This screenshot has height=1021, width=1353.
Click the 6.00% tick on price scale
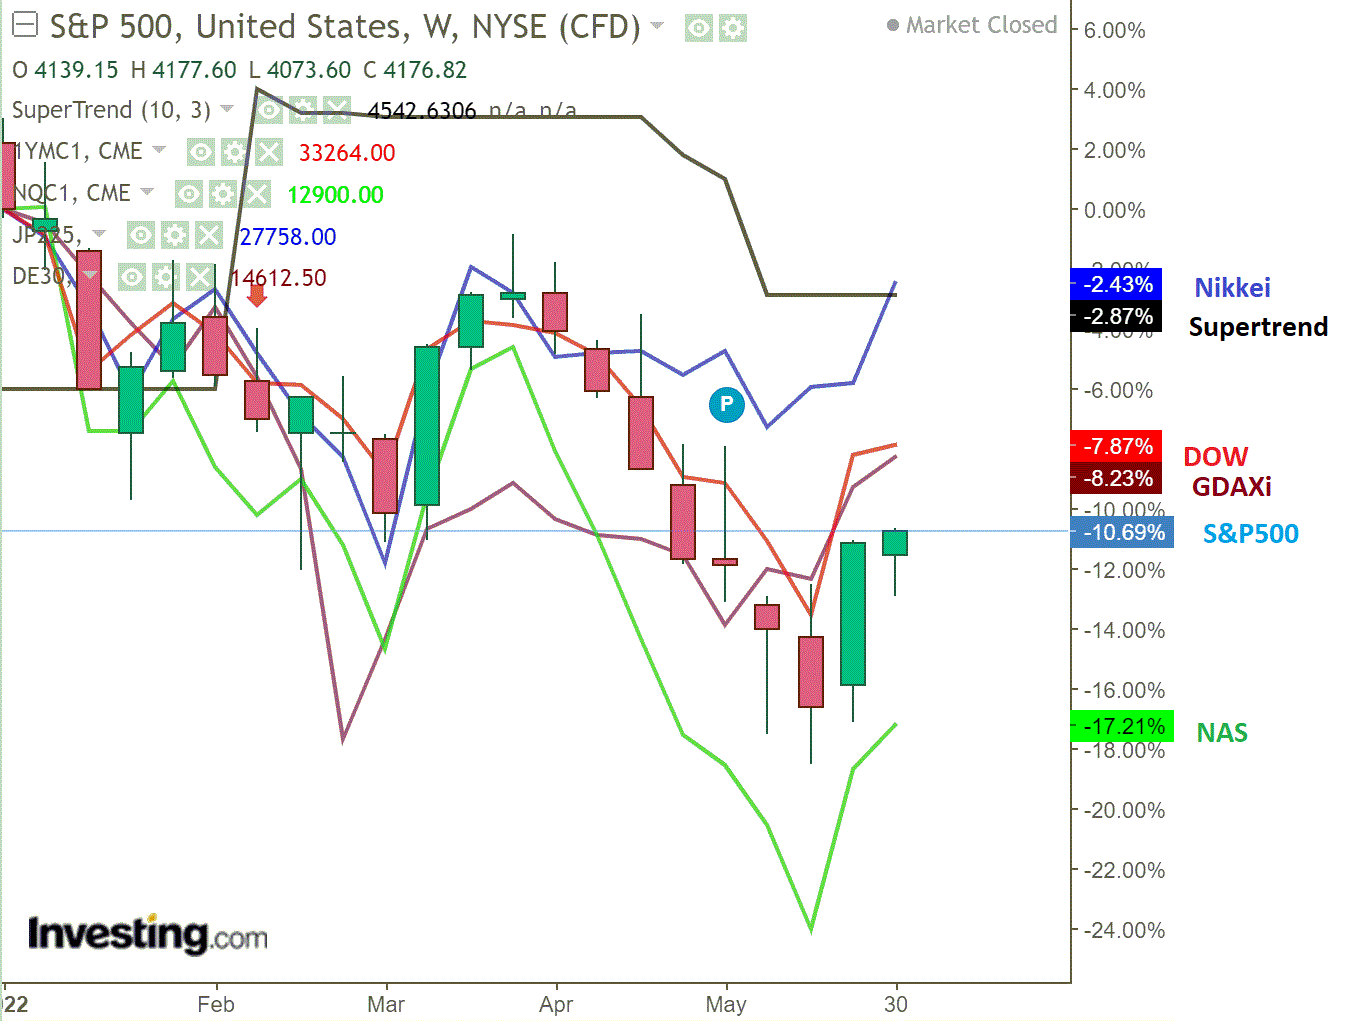pos(1115,30)
